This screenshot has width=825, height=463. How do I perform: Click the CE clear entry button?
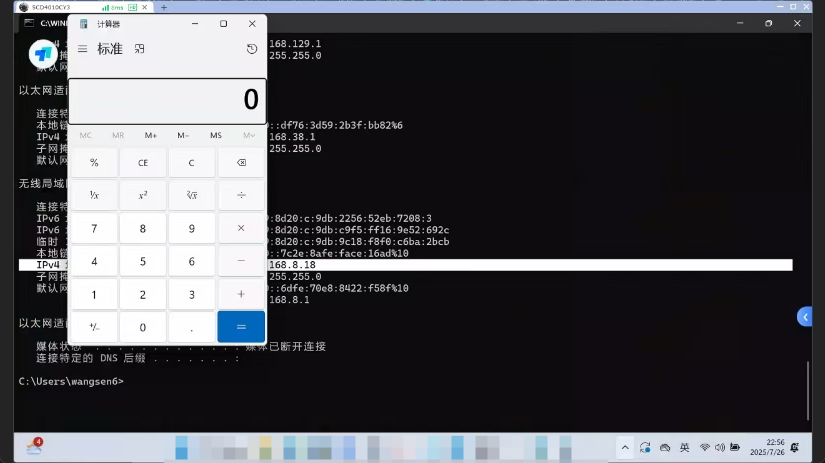[x=143, y=162]
